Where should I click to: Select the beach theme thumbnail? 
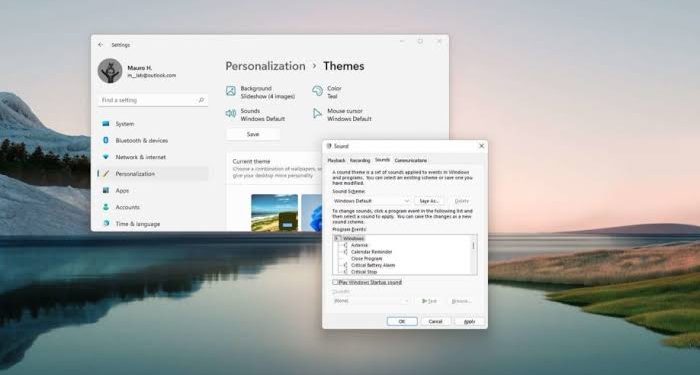pyautogui.click(x=275, y=212)
